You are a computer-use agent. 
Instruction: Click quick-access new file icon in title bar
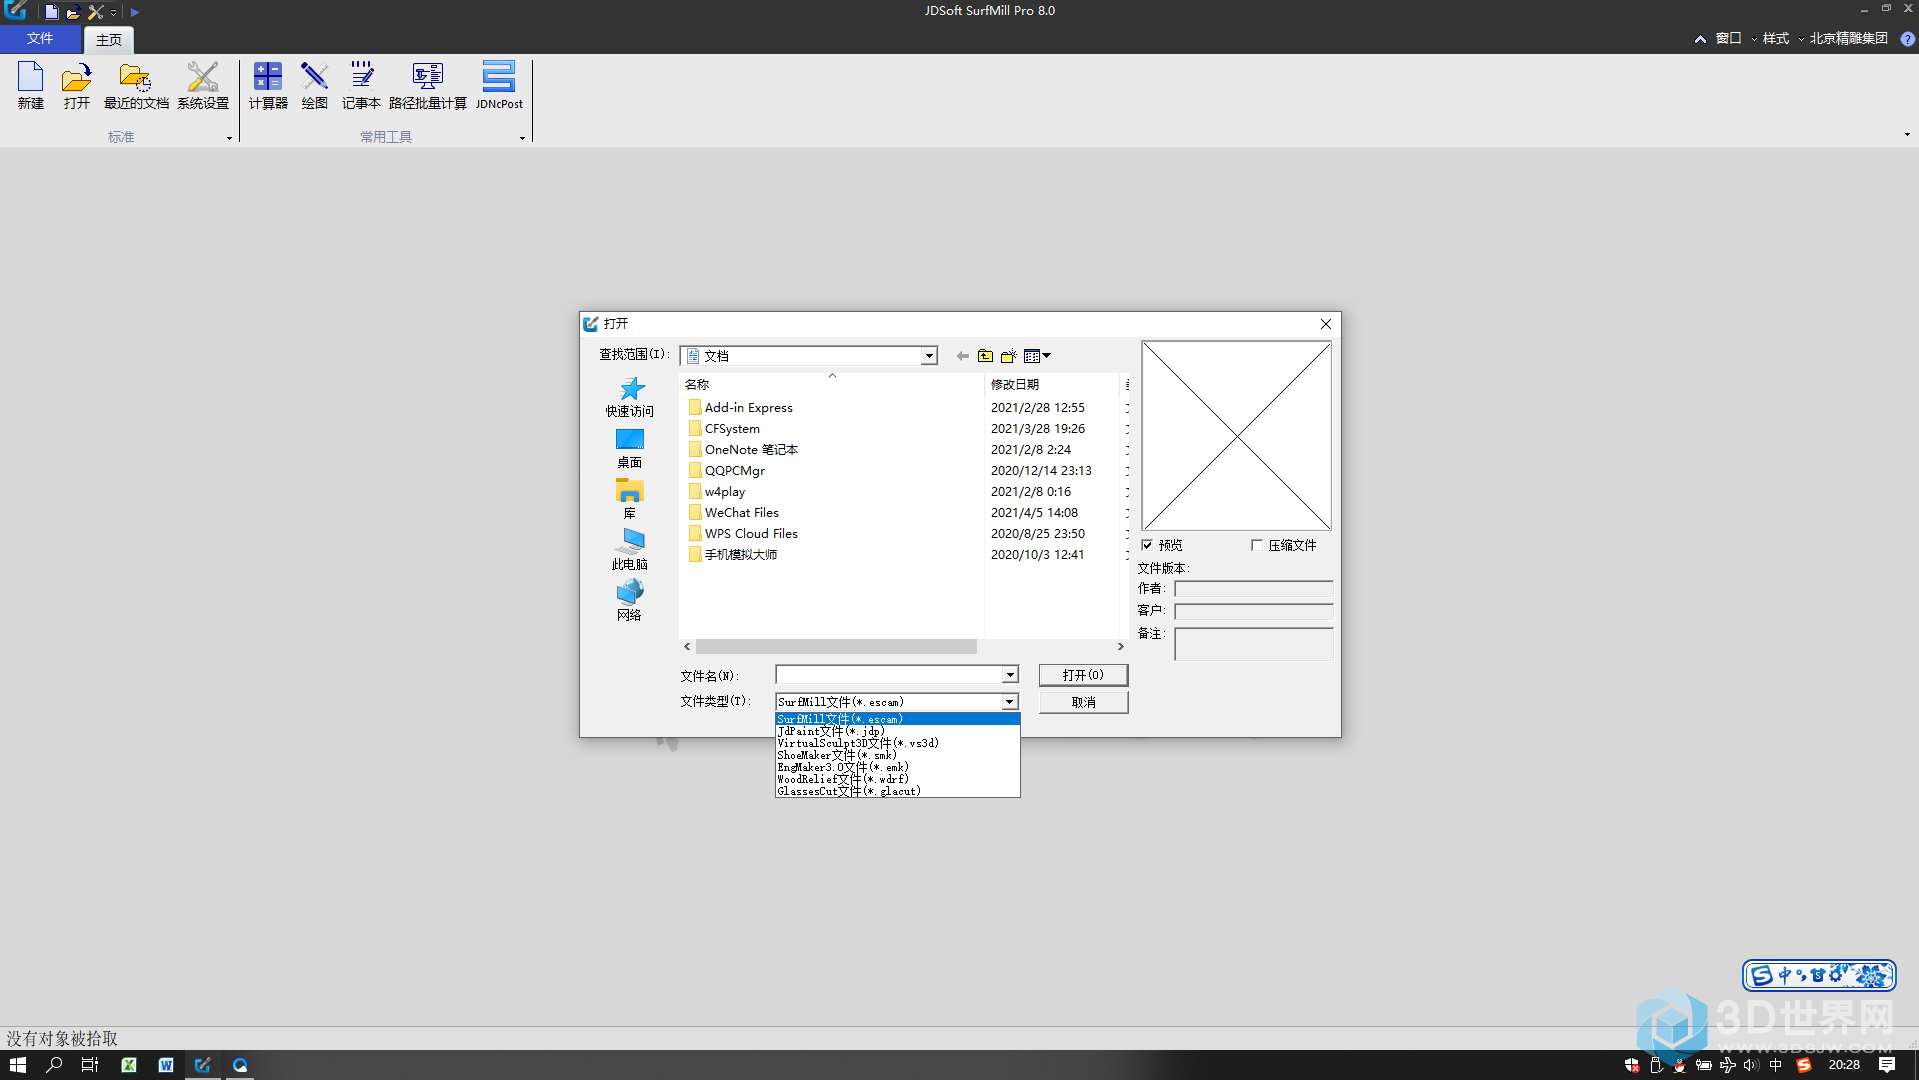pos(51,12)
